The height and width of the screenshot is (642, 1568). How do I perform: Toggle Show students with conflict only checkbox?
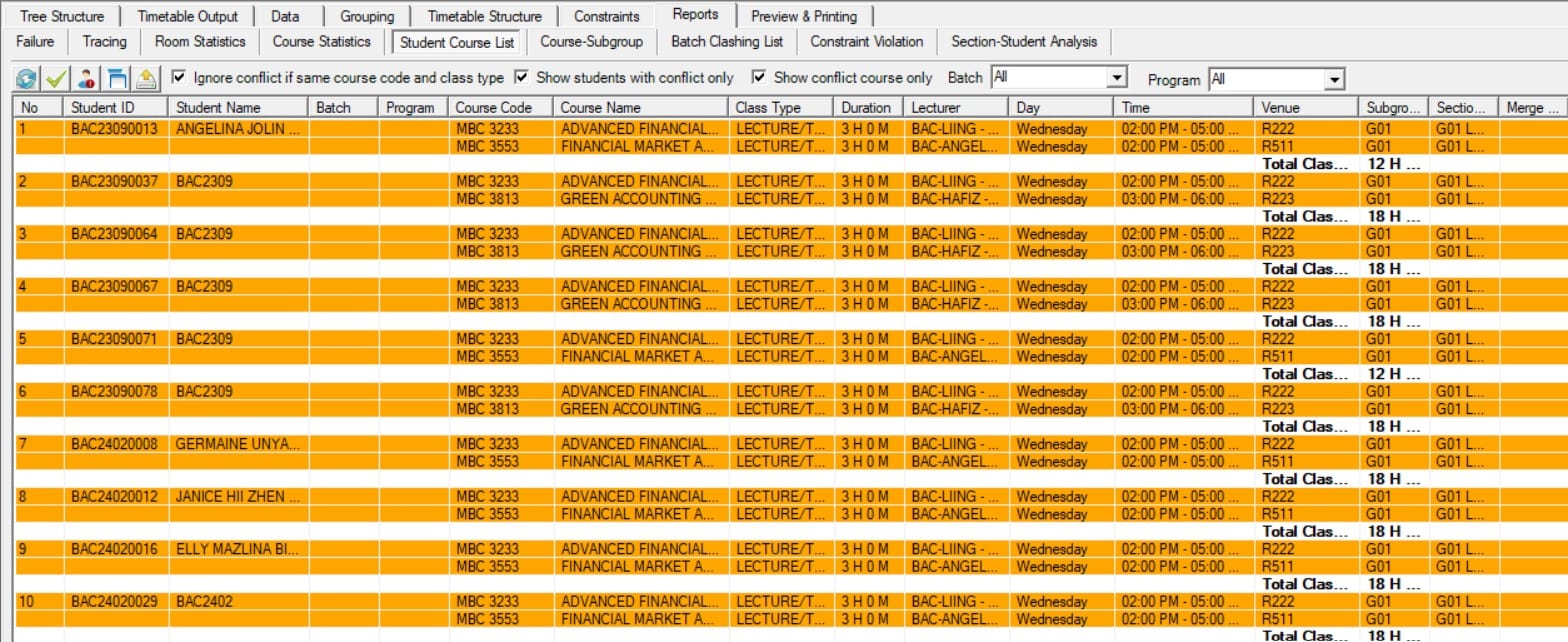(x=521, y=77)
